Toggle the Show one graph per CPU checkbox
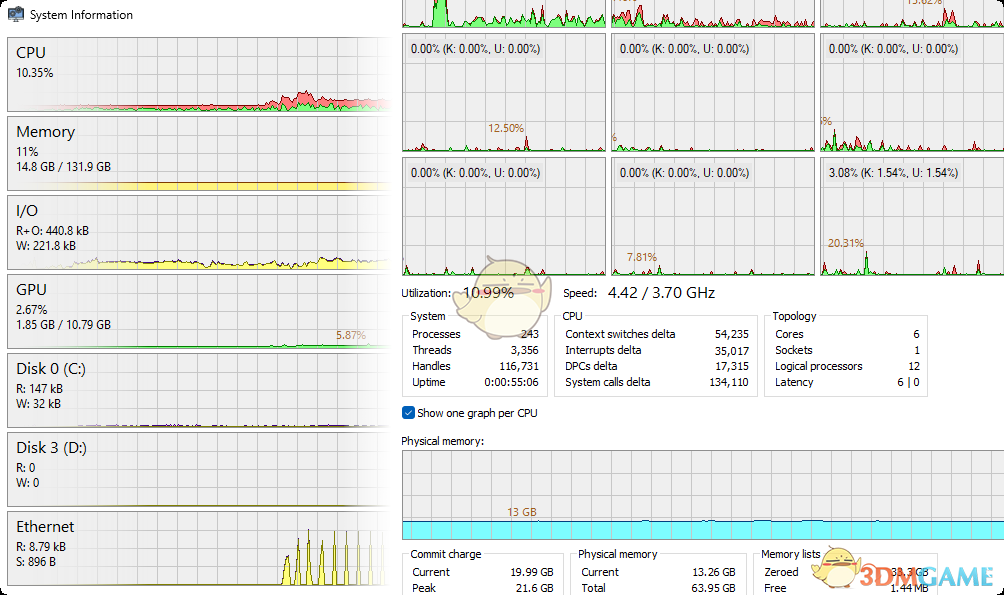This screenshot has height=595, width=1004. 408,413
